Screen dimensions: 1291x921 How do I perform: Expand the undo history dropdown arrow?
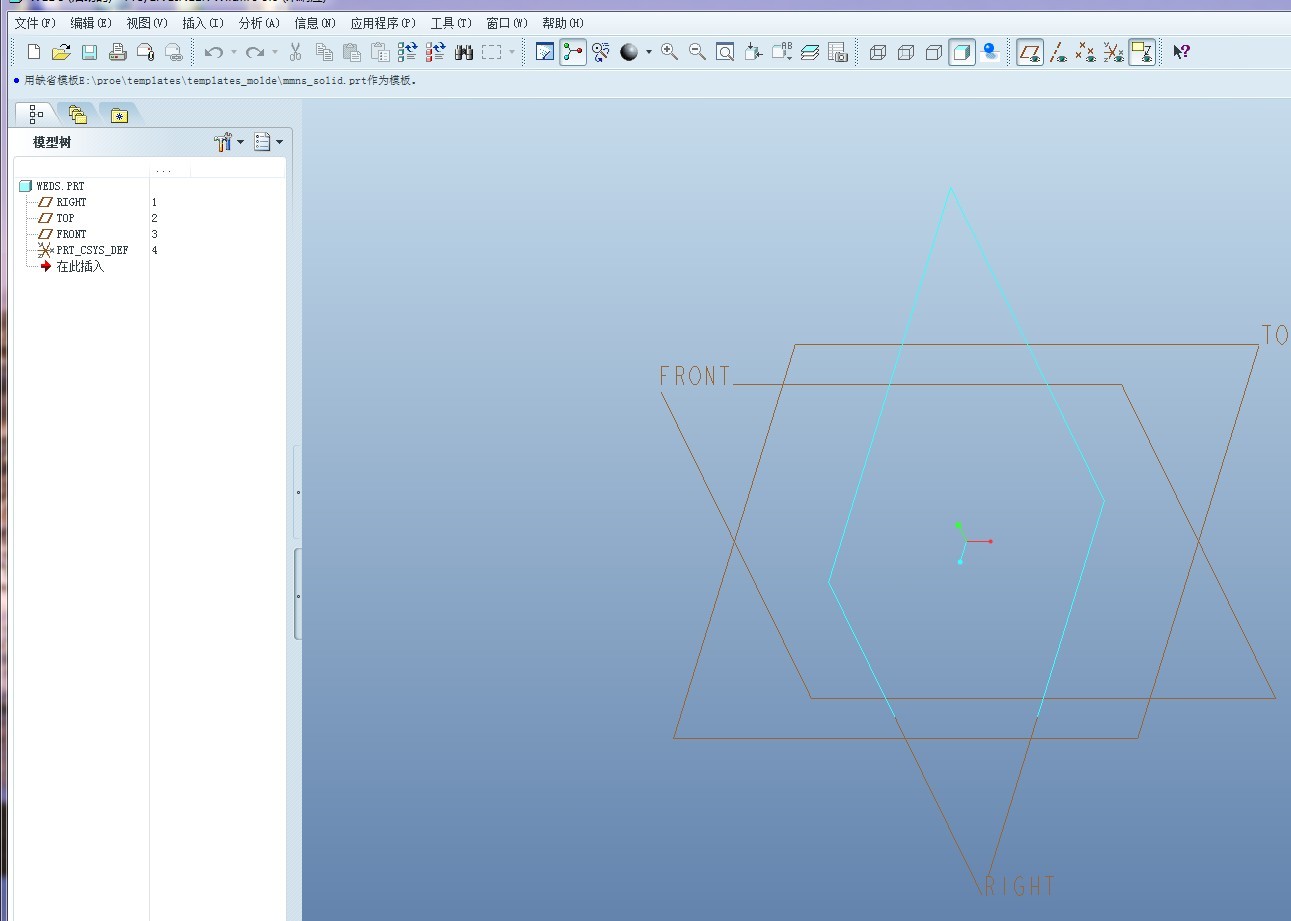(234, 52)
